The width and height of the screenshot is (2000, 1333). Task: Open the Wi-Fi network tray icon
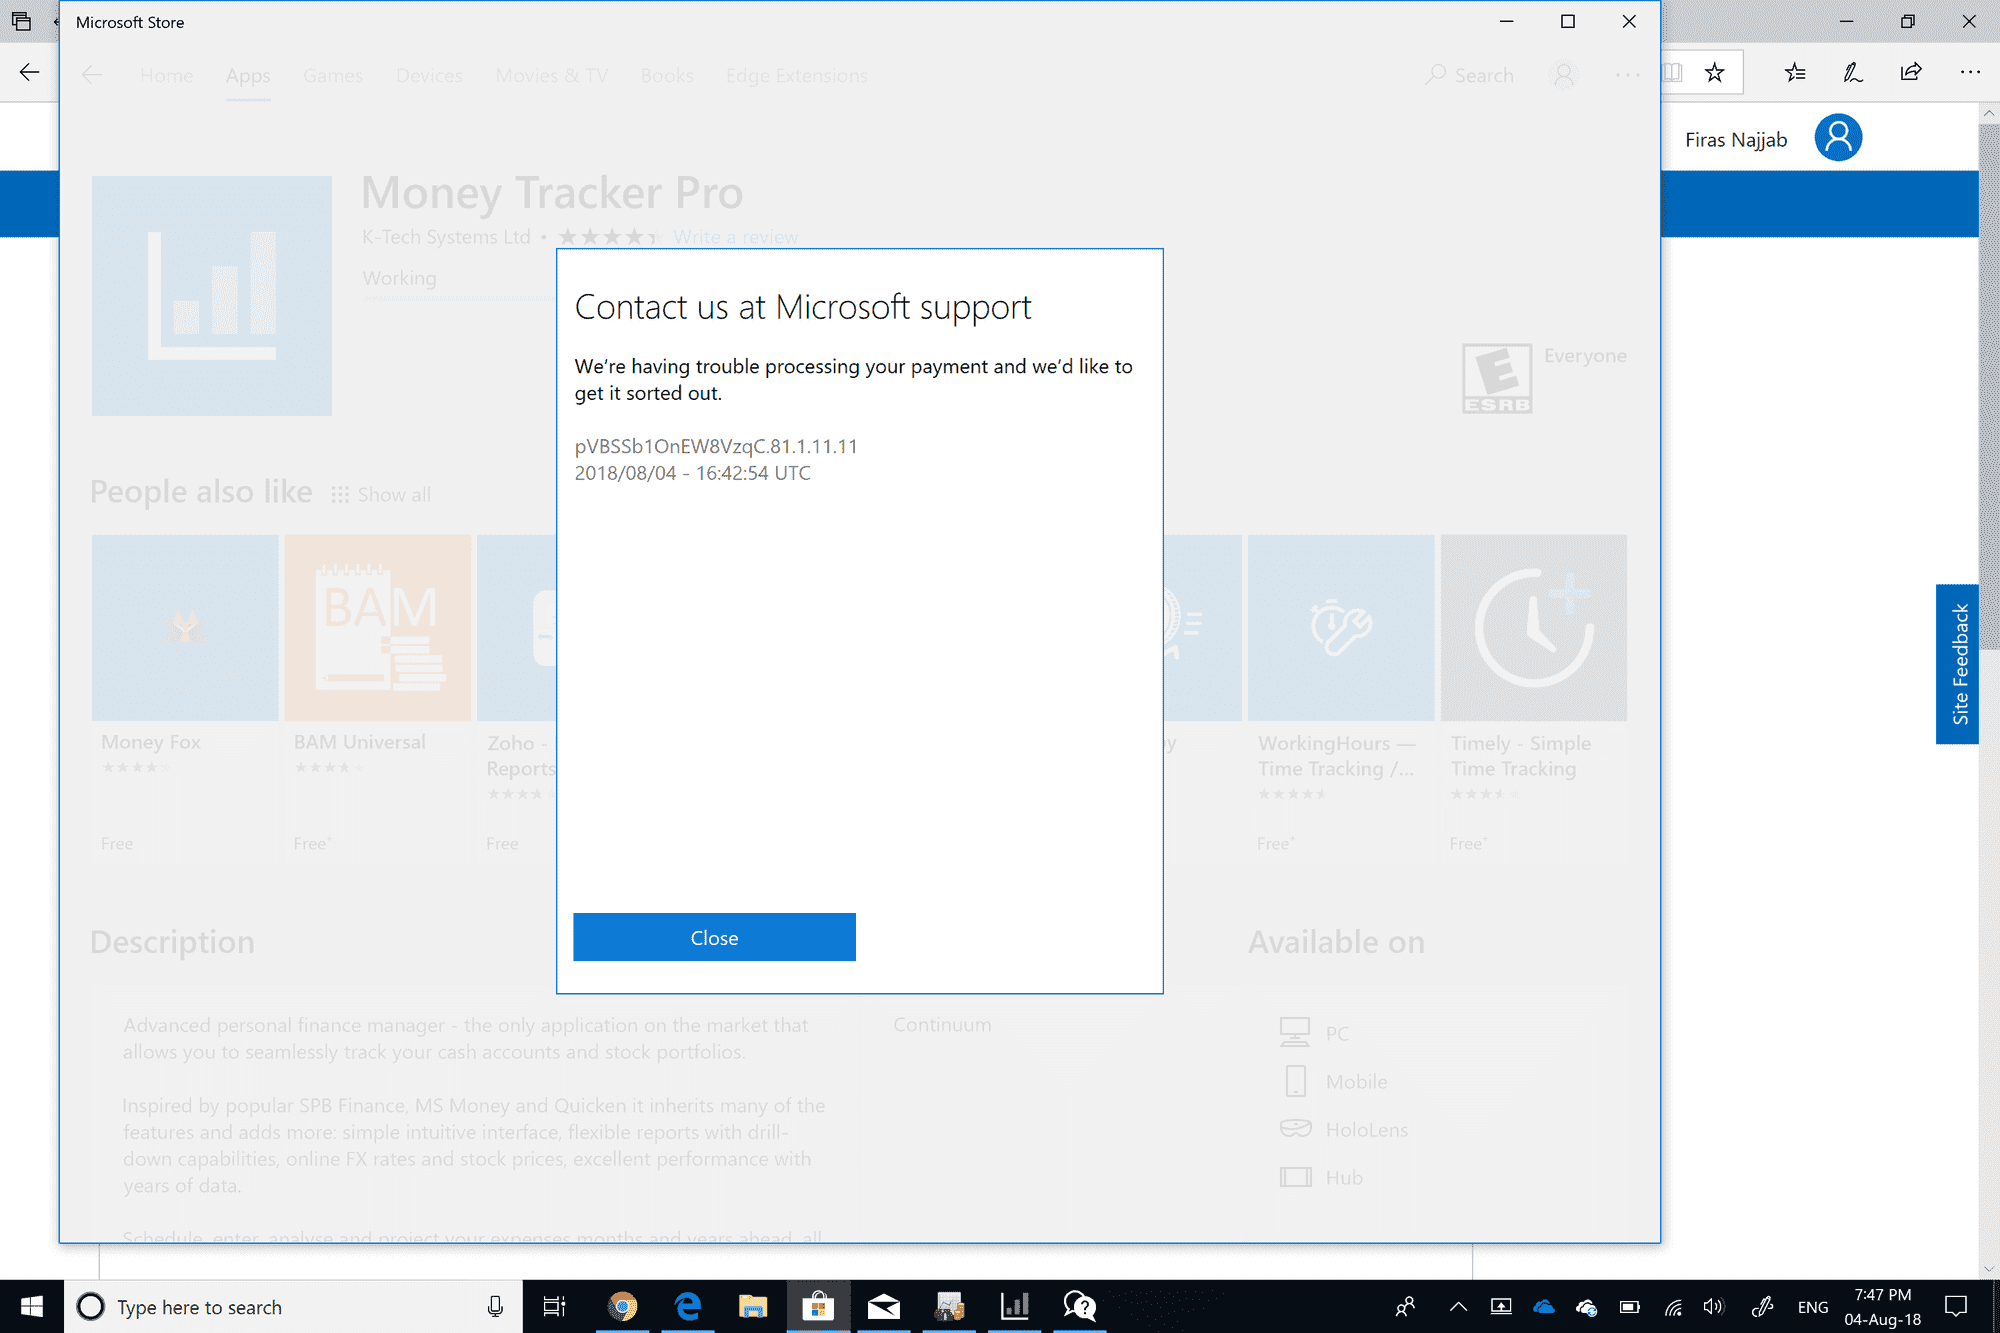[1673, 1306]
